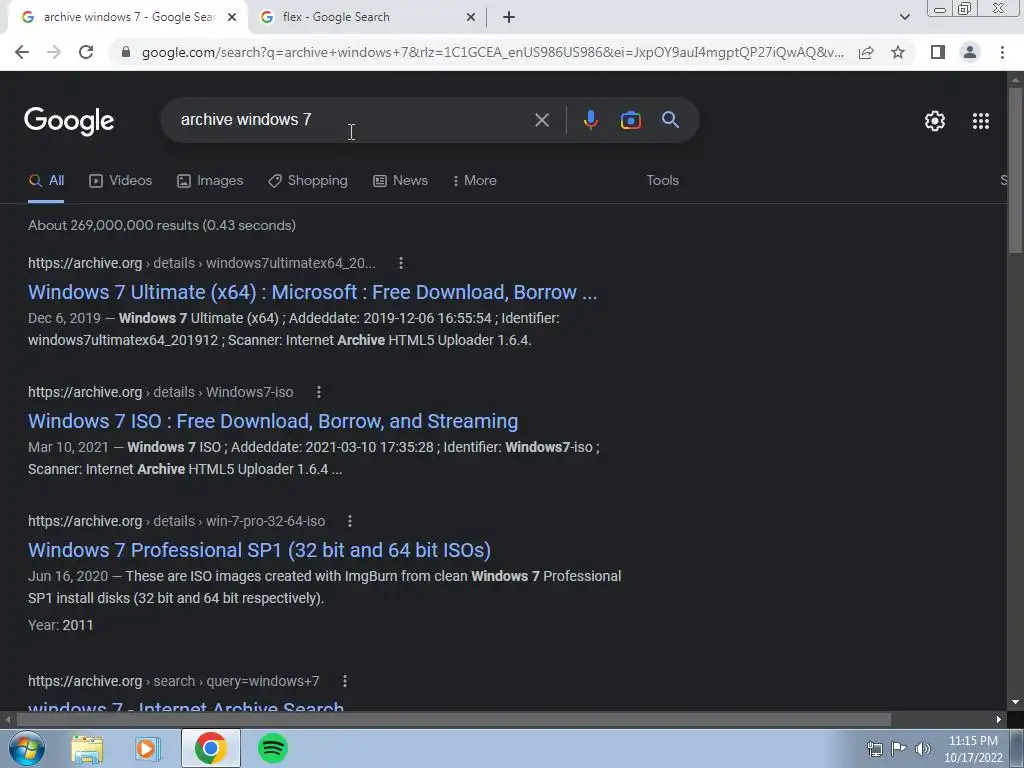Open Action Center flag icon
This screenshot has height=768, width=1024.
pyautogui.click(x=899, y=749)
